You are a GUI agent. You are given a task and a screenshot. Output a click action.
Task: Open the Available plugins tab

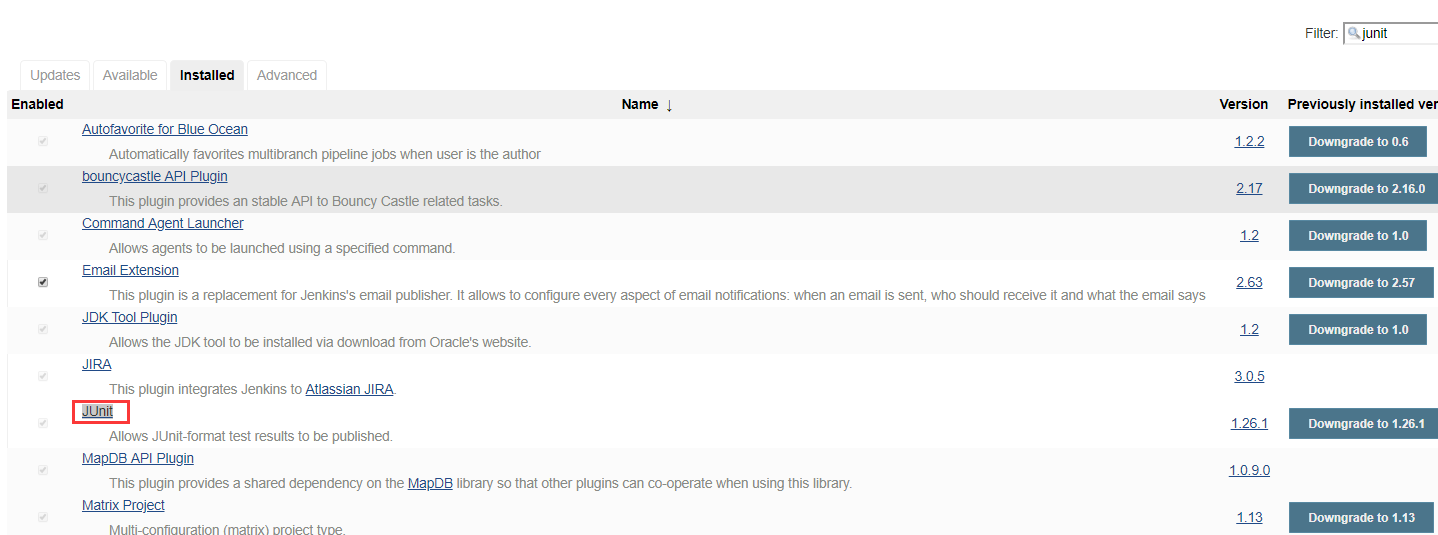click(130, 75)
